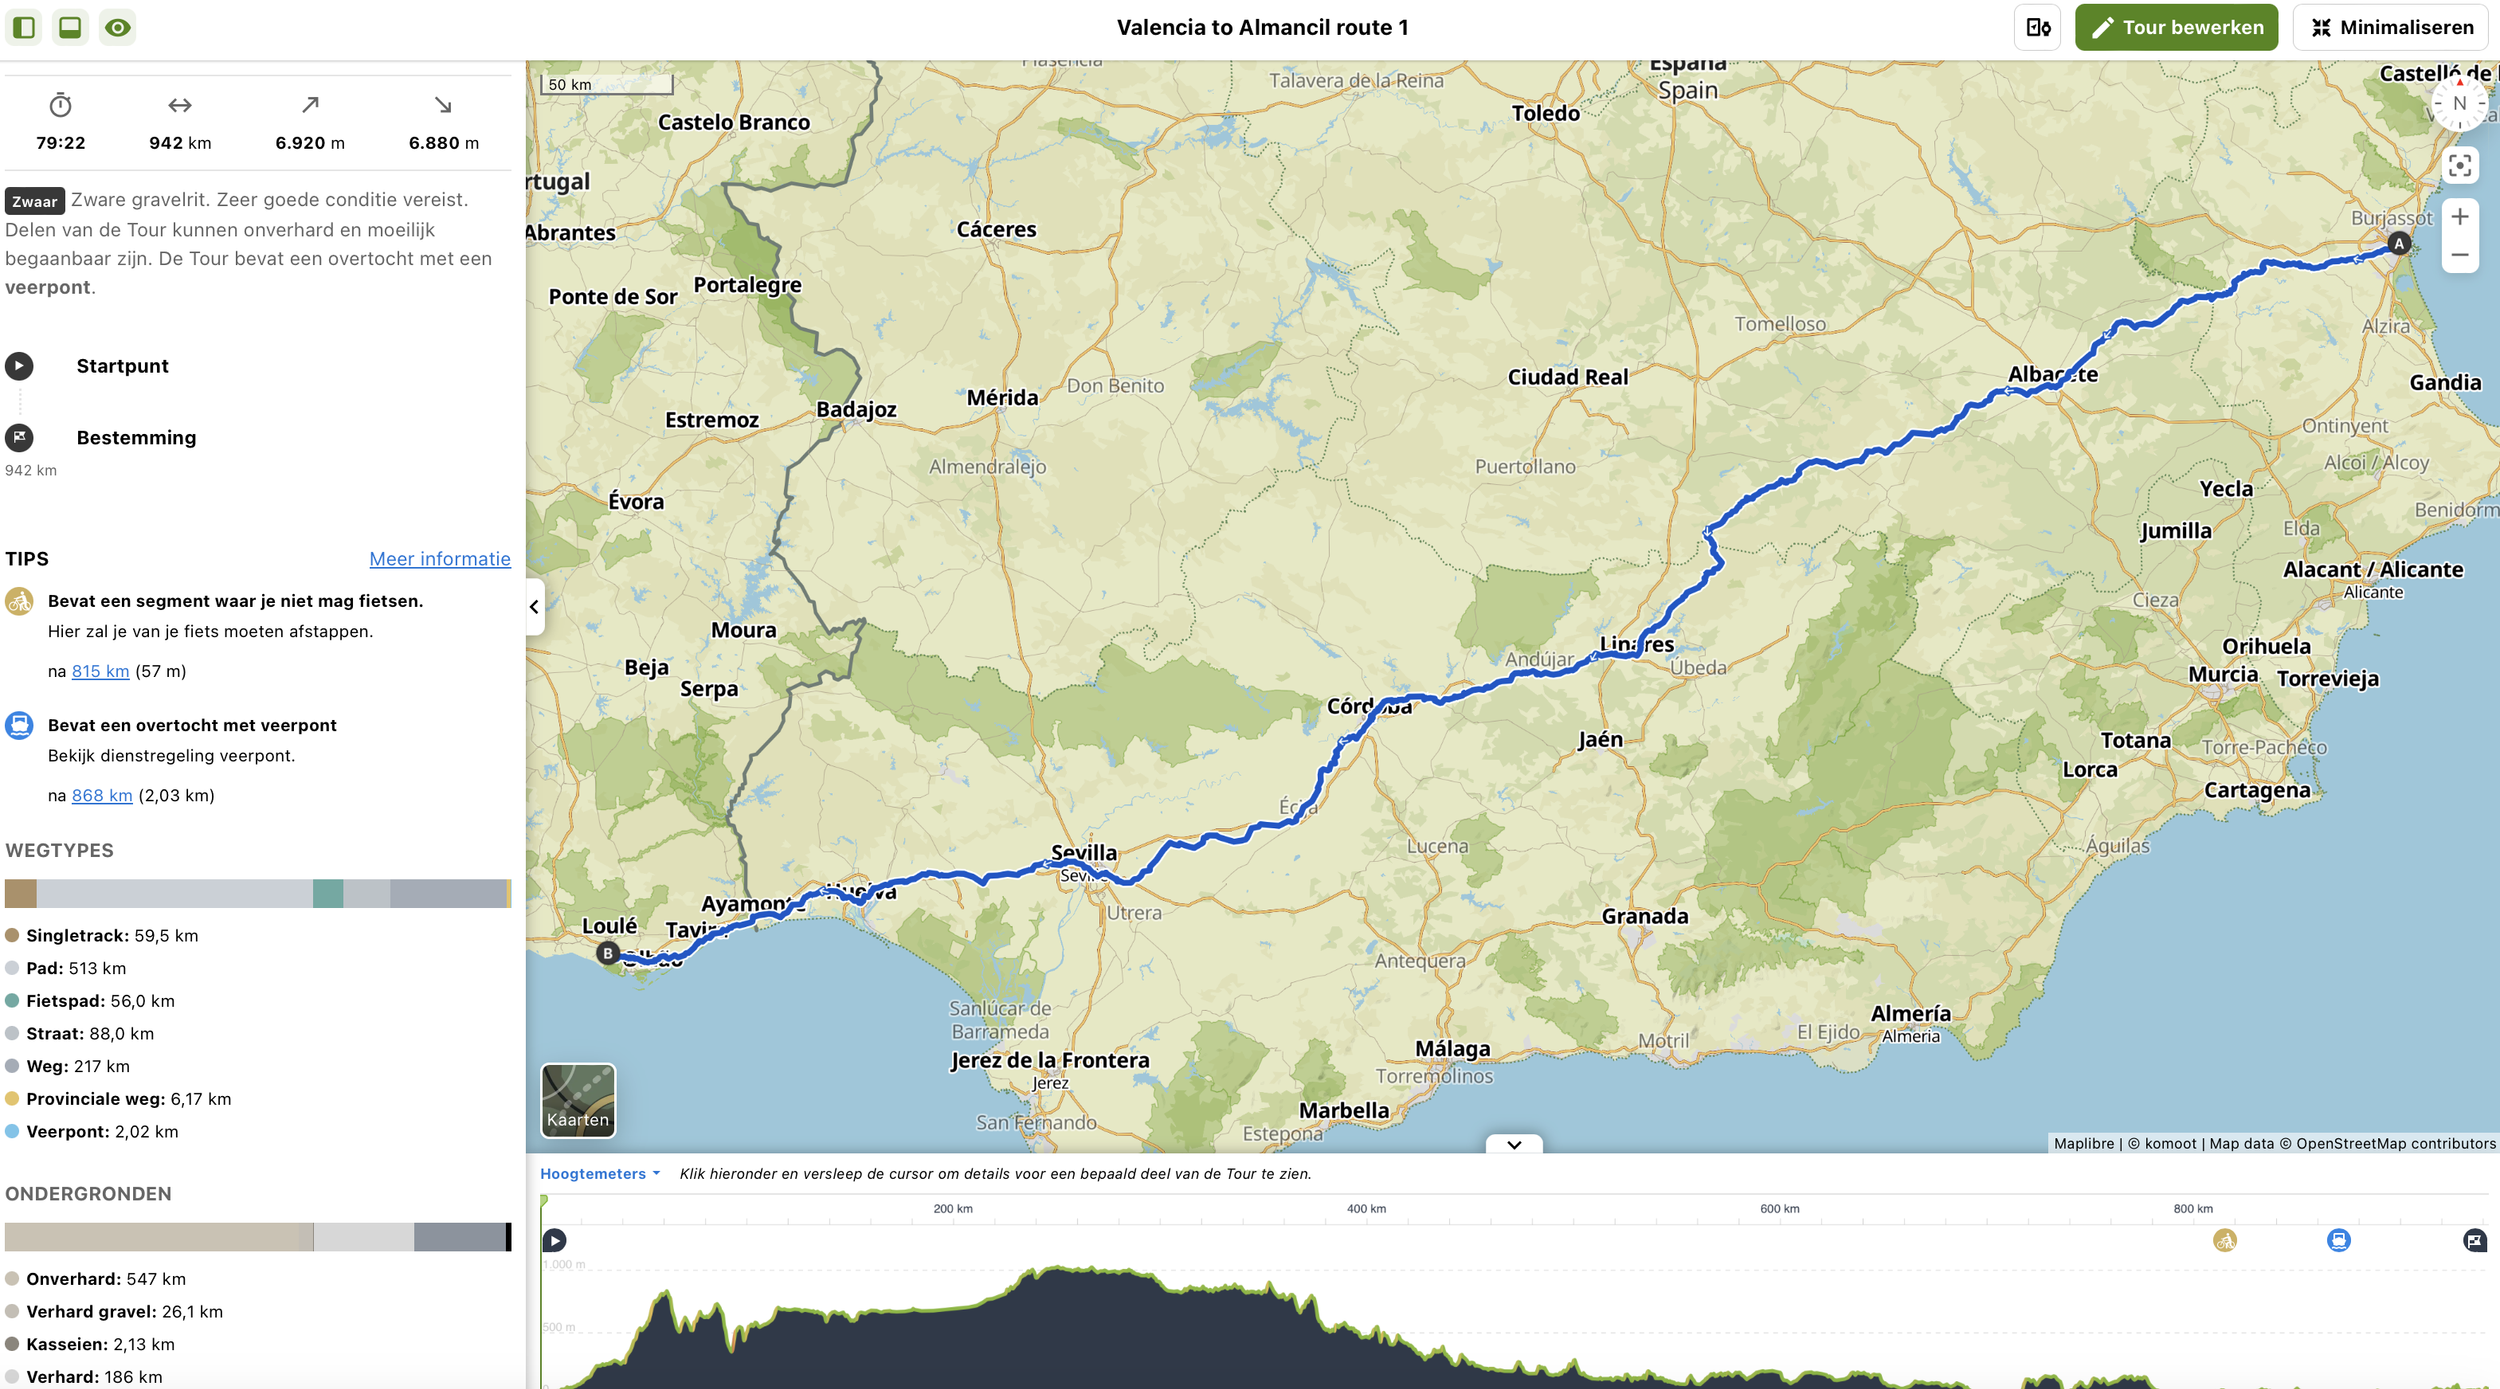The image size is (2500, 1389).
Task: Jump to the 868 km ferry link
Action: coord(102,795)
